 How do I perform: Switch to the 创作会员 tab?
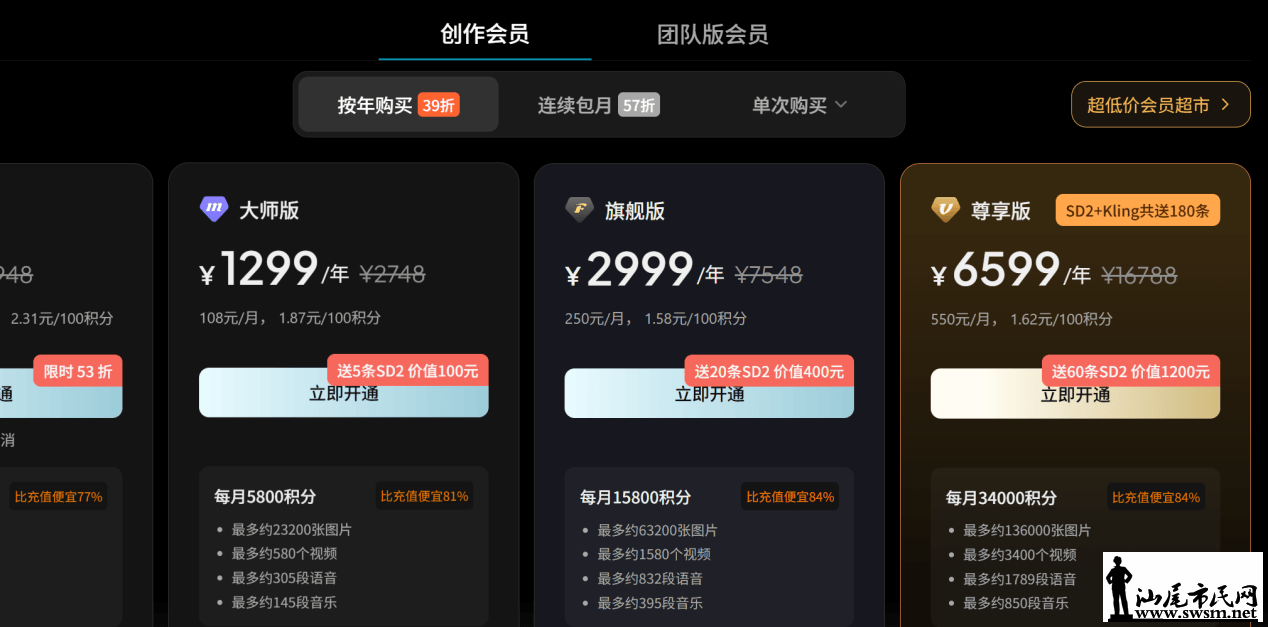[x=485, y=34]
